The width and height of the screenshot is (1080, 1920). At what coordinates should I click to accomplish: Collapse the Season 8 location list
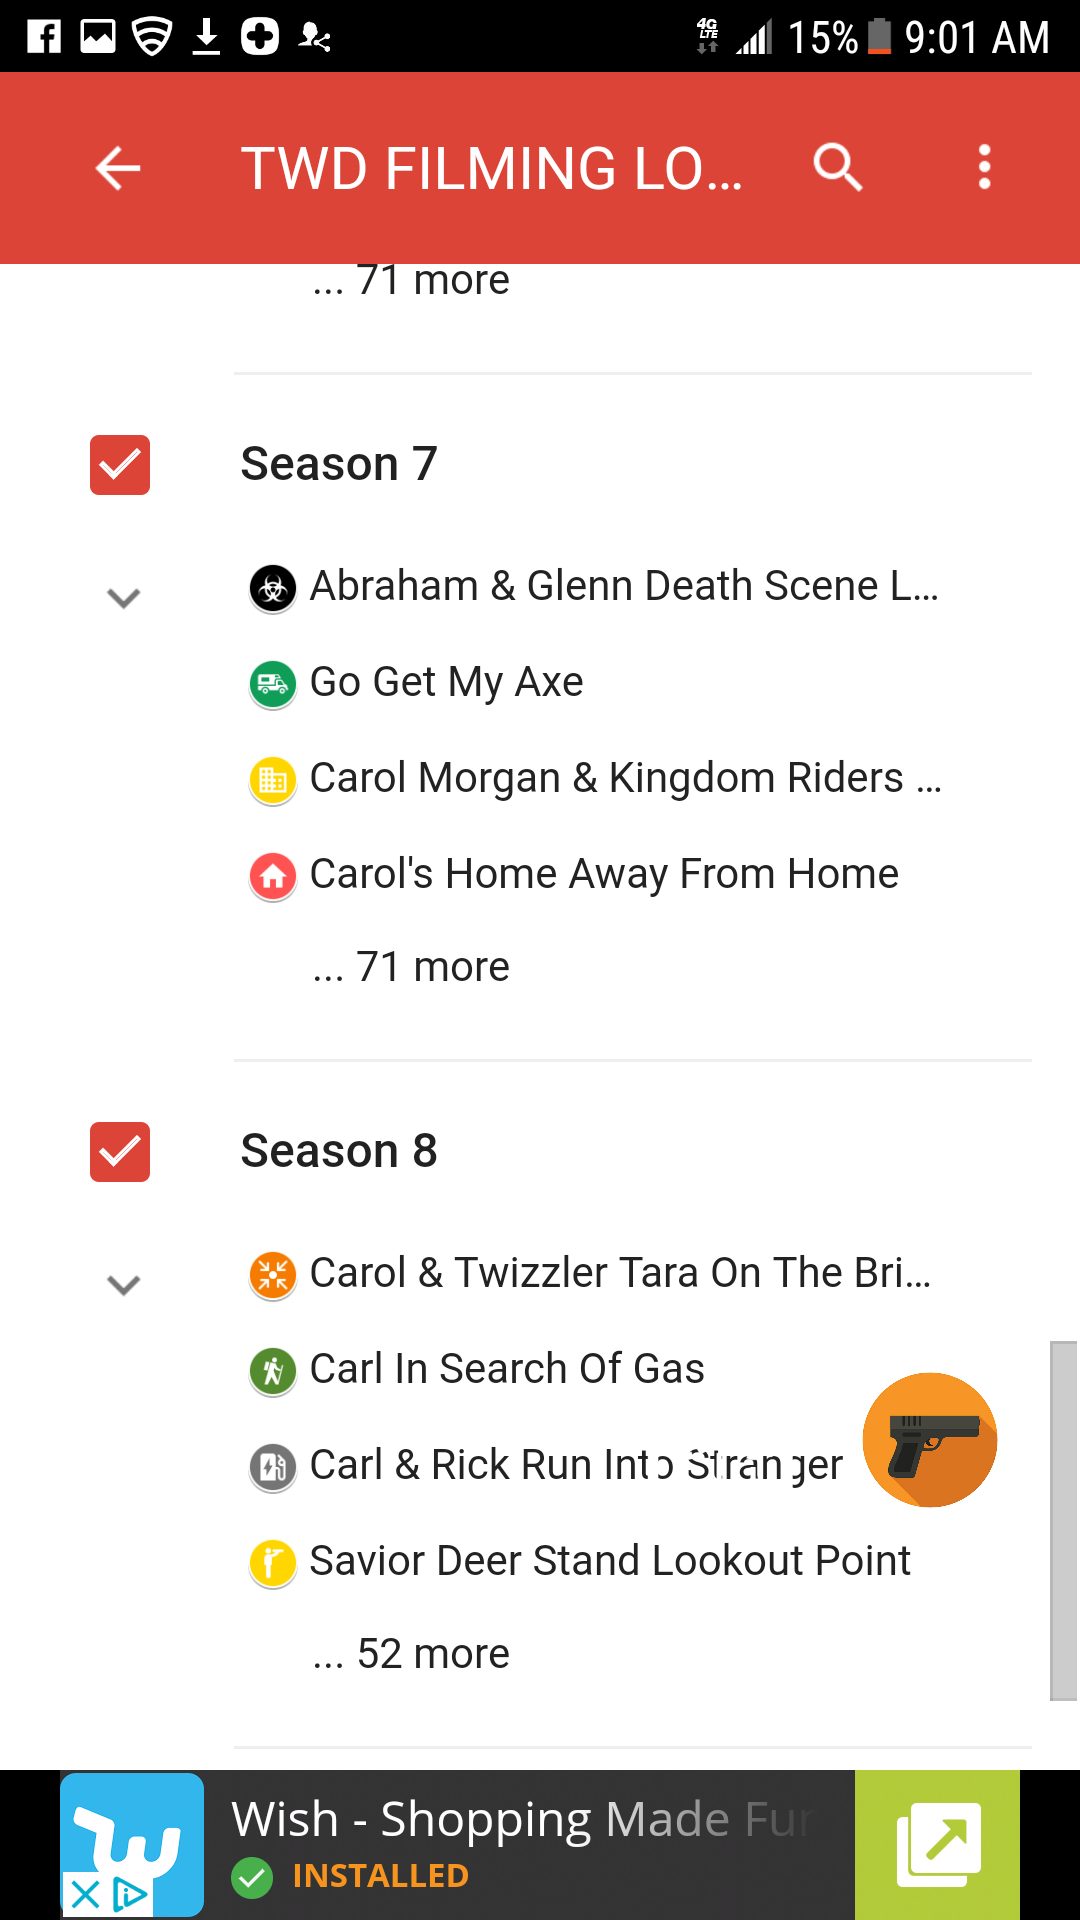pos(123,1285)
